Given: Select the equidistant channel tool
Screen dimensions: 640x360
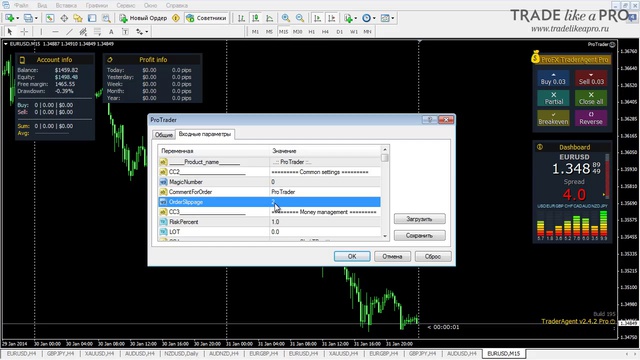Looking at the screenshot, I should [83, 31].
